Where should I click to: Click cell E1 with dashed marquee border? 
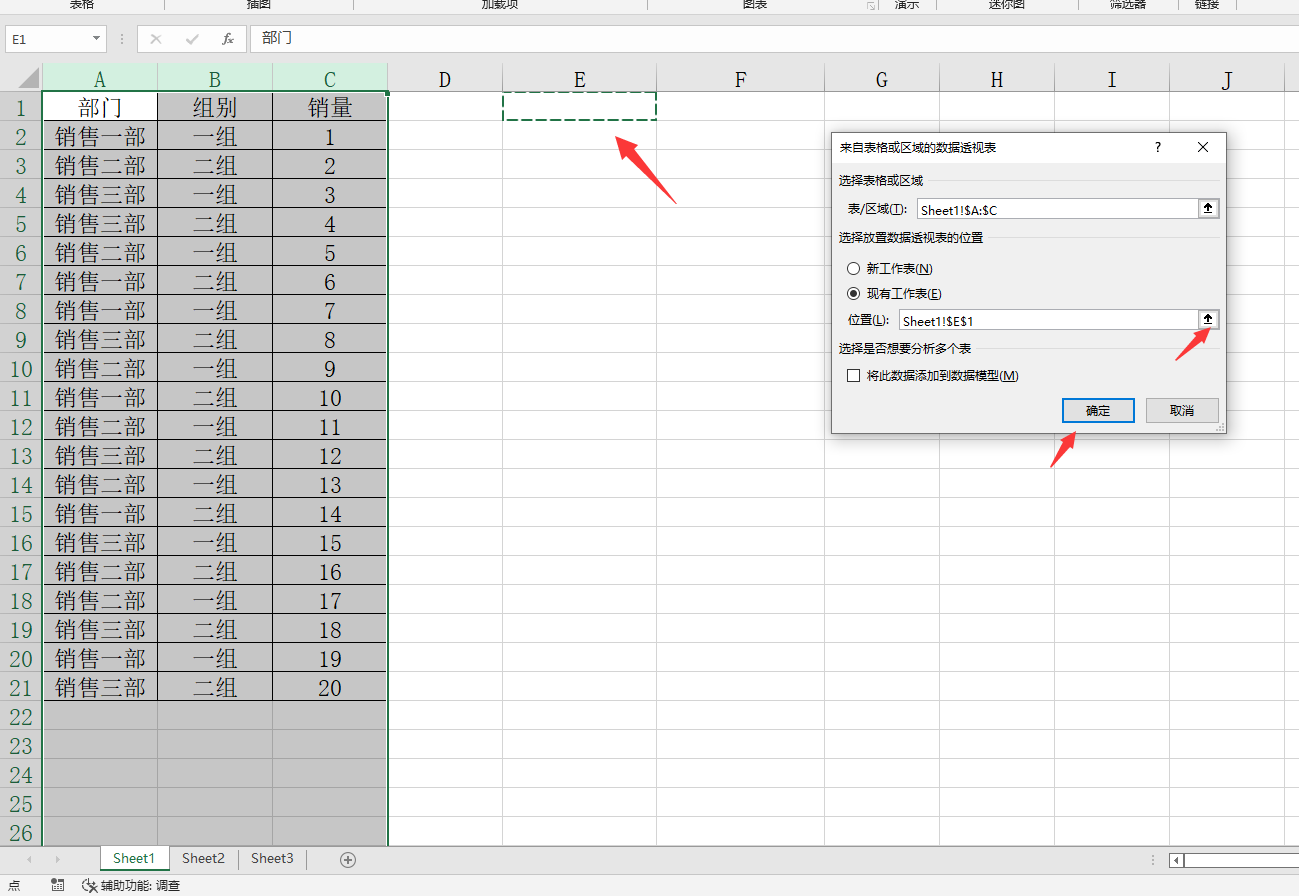(x=580, y=106)
